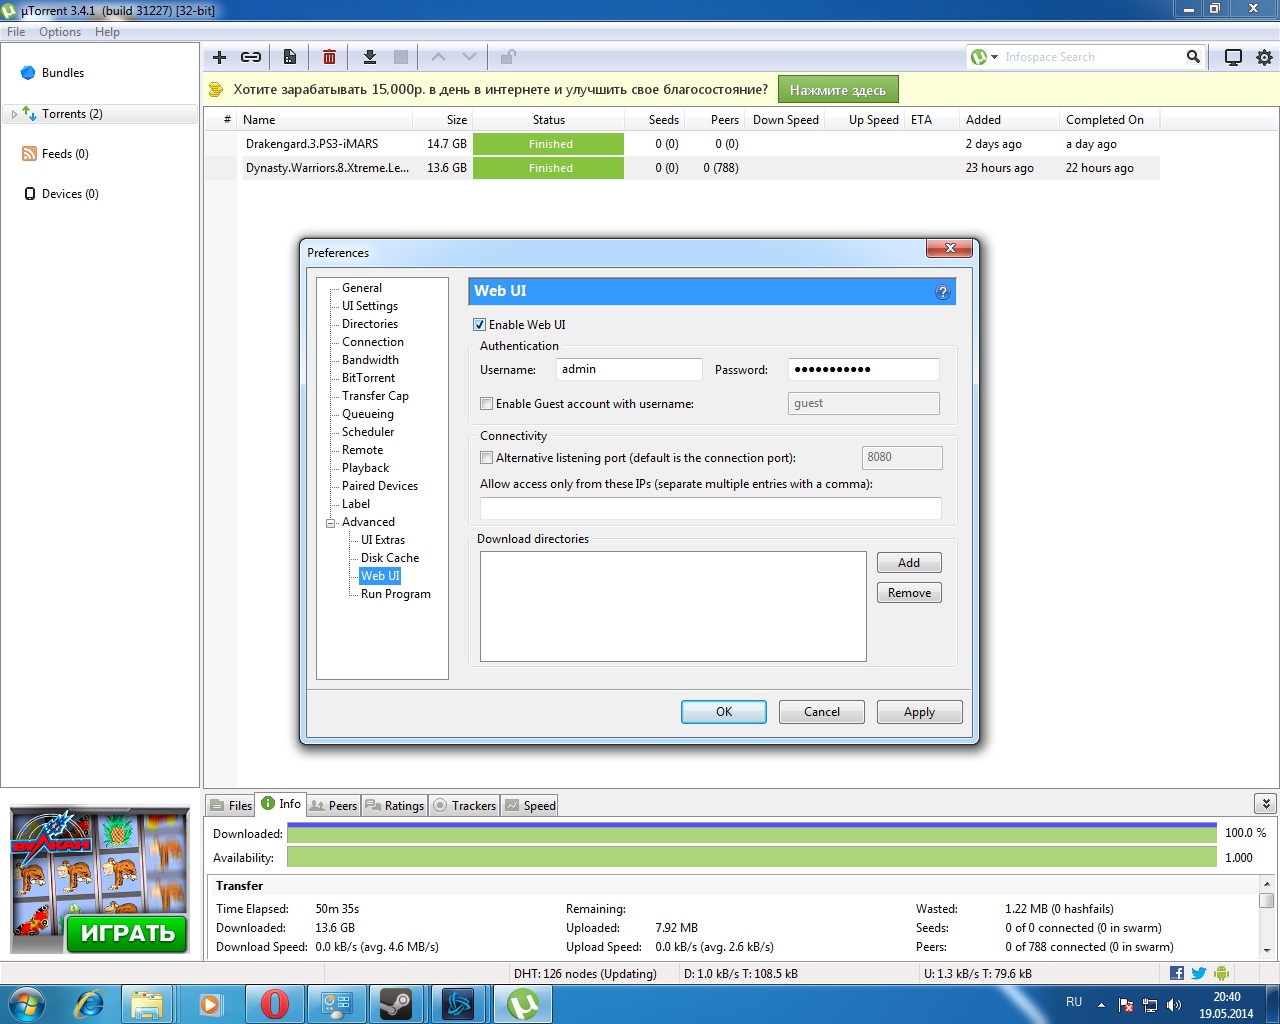1280x1024 pixels.
Task: Click the help question mark in Web UI header
Action: coord(942,292)
